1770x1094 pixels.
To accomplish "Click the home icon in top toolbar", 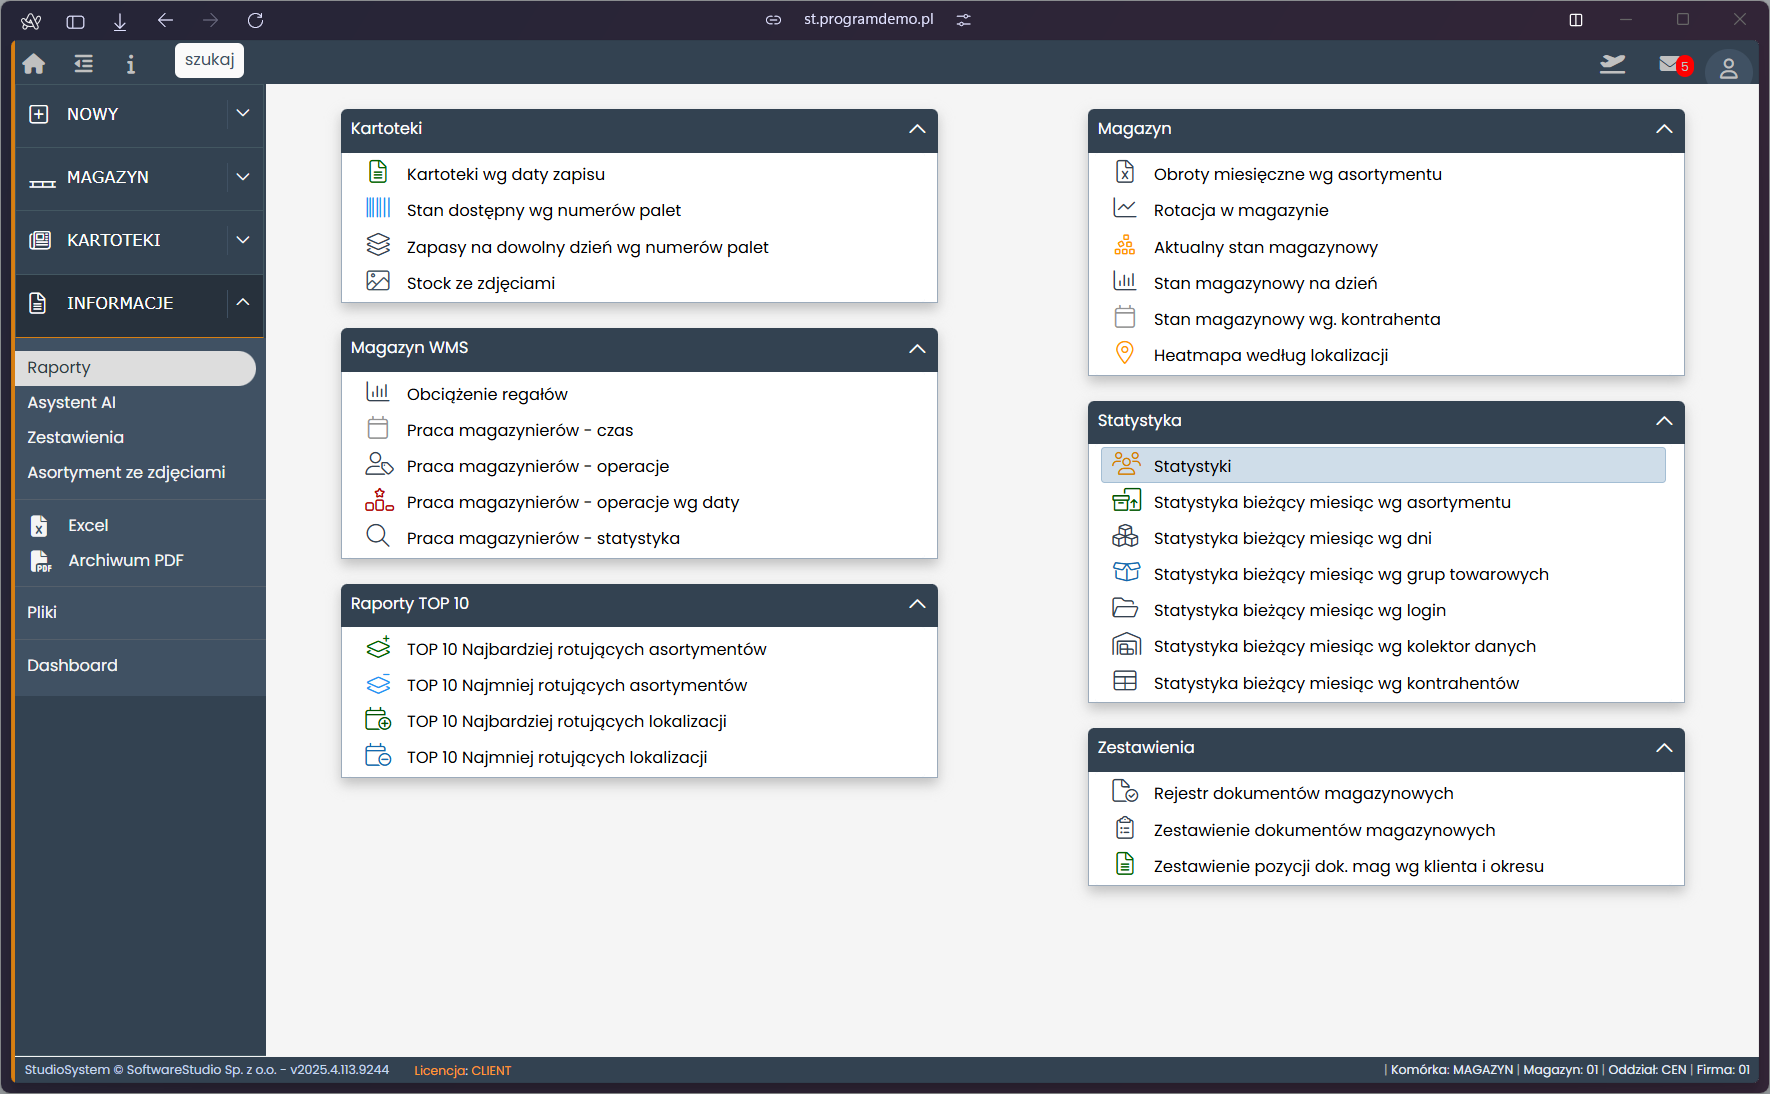I will pos(34,64).
